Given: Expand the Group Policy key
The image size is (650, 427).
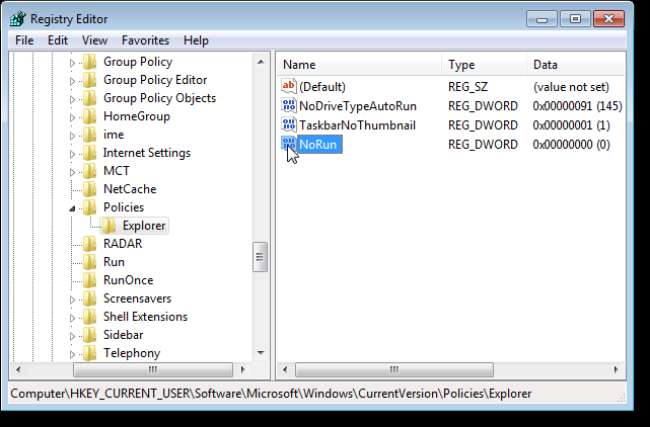Looking at the screenshot, I should 73,63.
